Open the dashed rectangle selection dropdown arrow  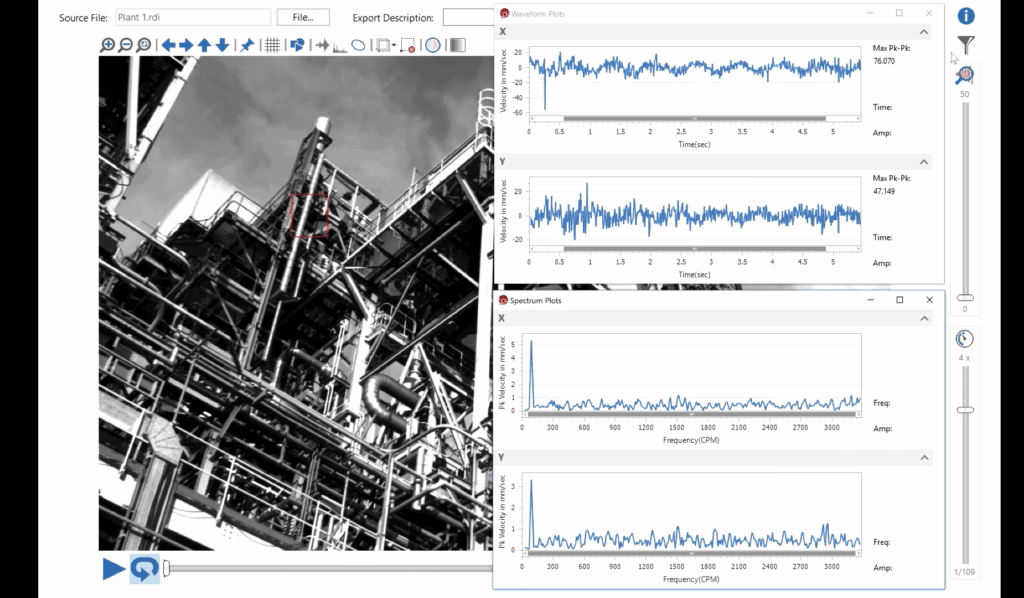[394, 46]
